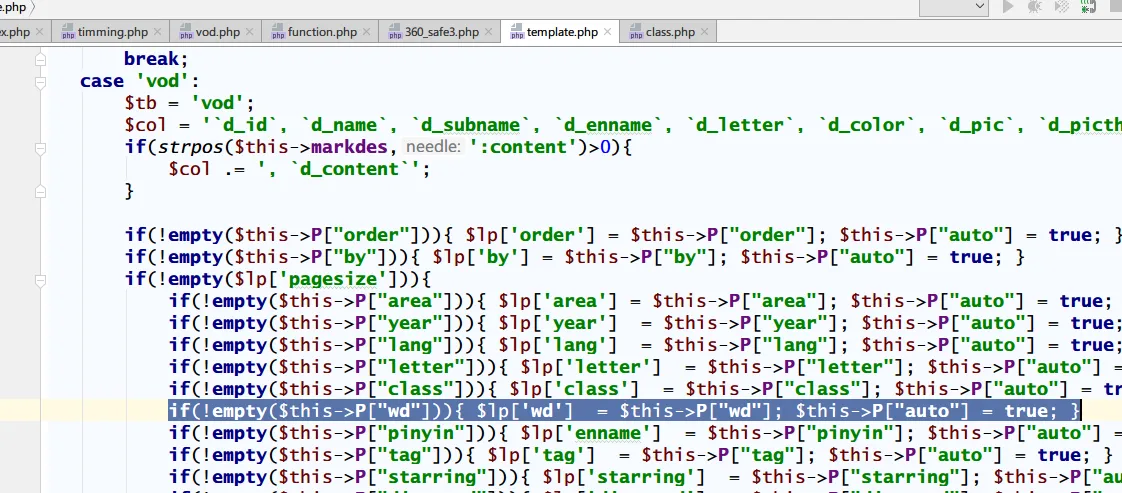This screenshot has height=493, width=1122.
Task: Switch to the function.php tab
Action: [x=322, y=32]
